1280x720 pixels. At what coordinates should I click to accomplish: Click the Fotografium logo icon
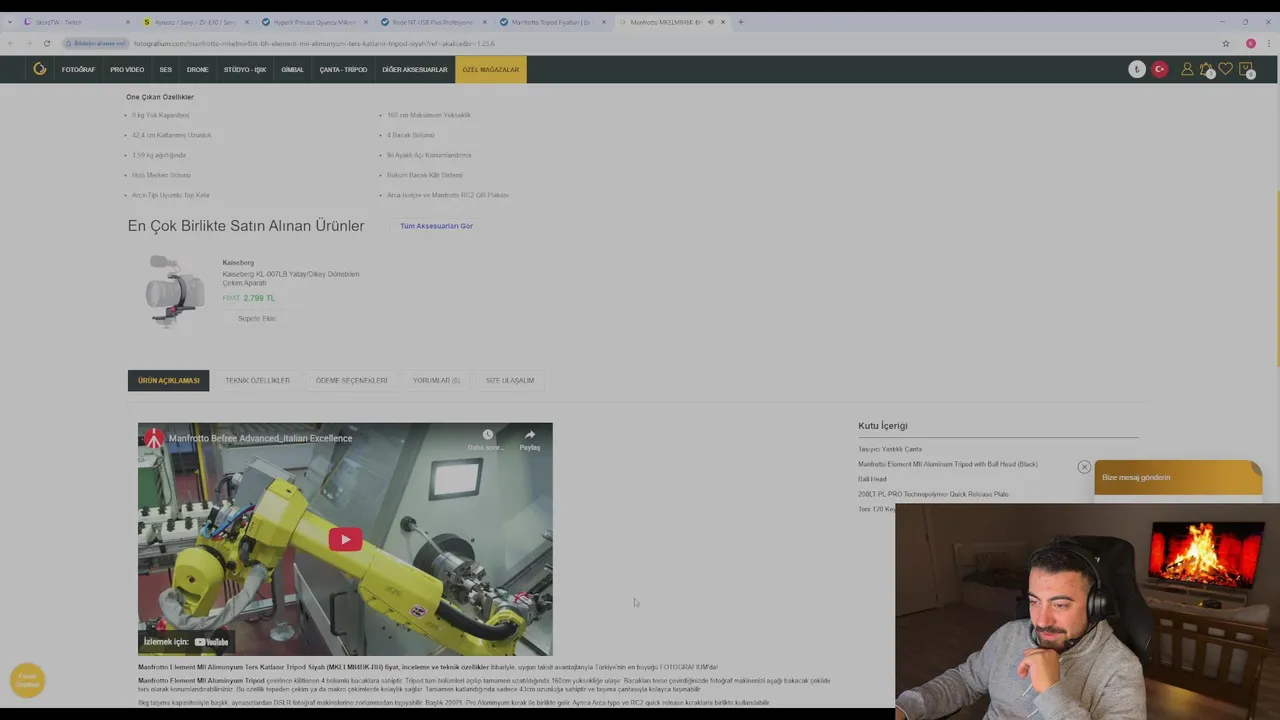pyautogui.click(x=39, y=69)
